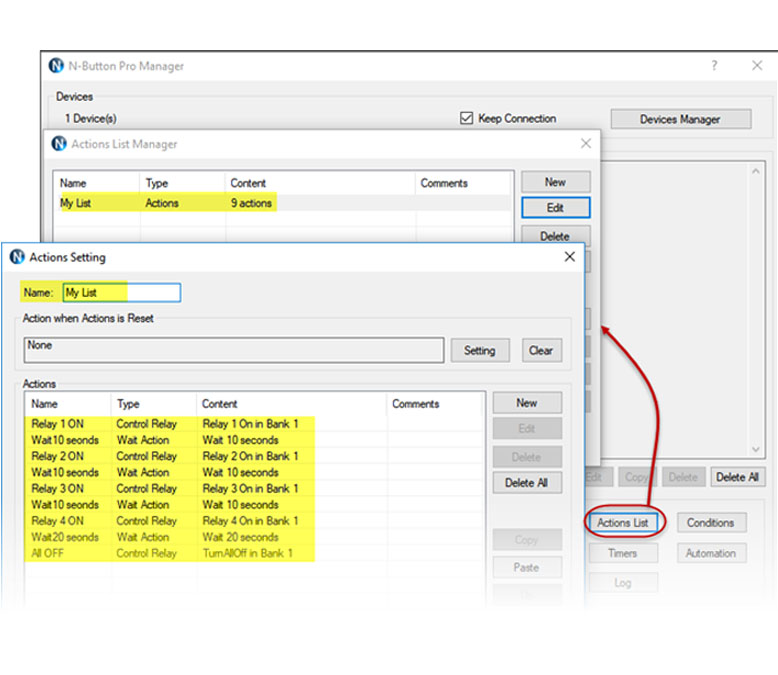The height and width of the screenshot is (675, 778).
Task: Click the Content column header in Actions table
Action: tap(292, 404)
